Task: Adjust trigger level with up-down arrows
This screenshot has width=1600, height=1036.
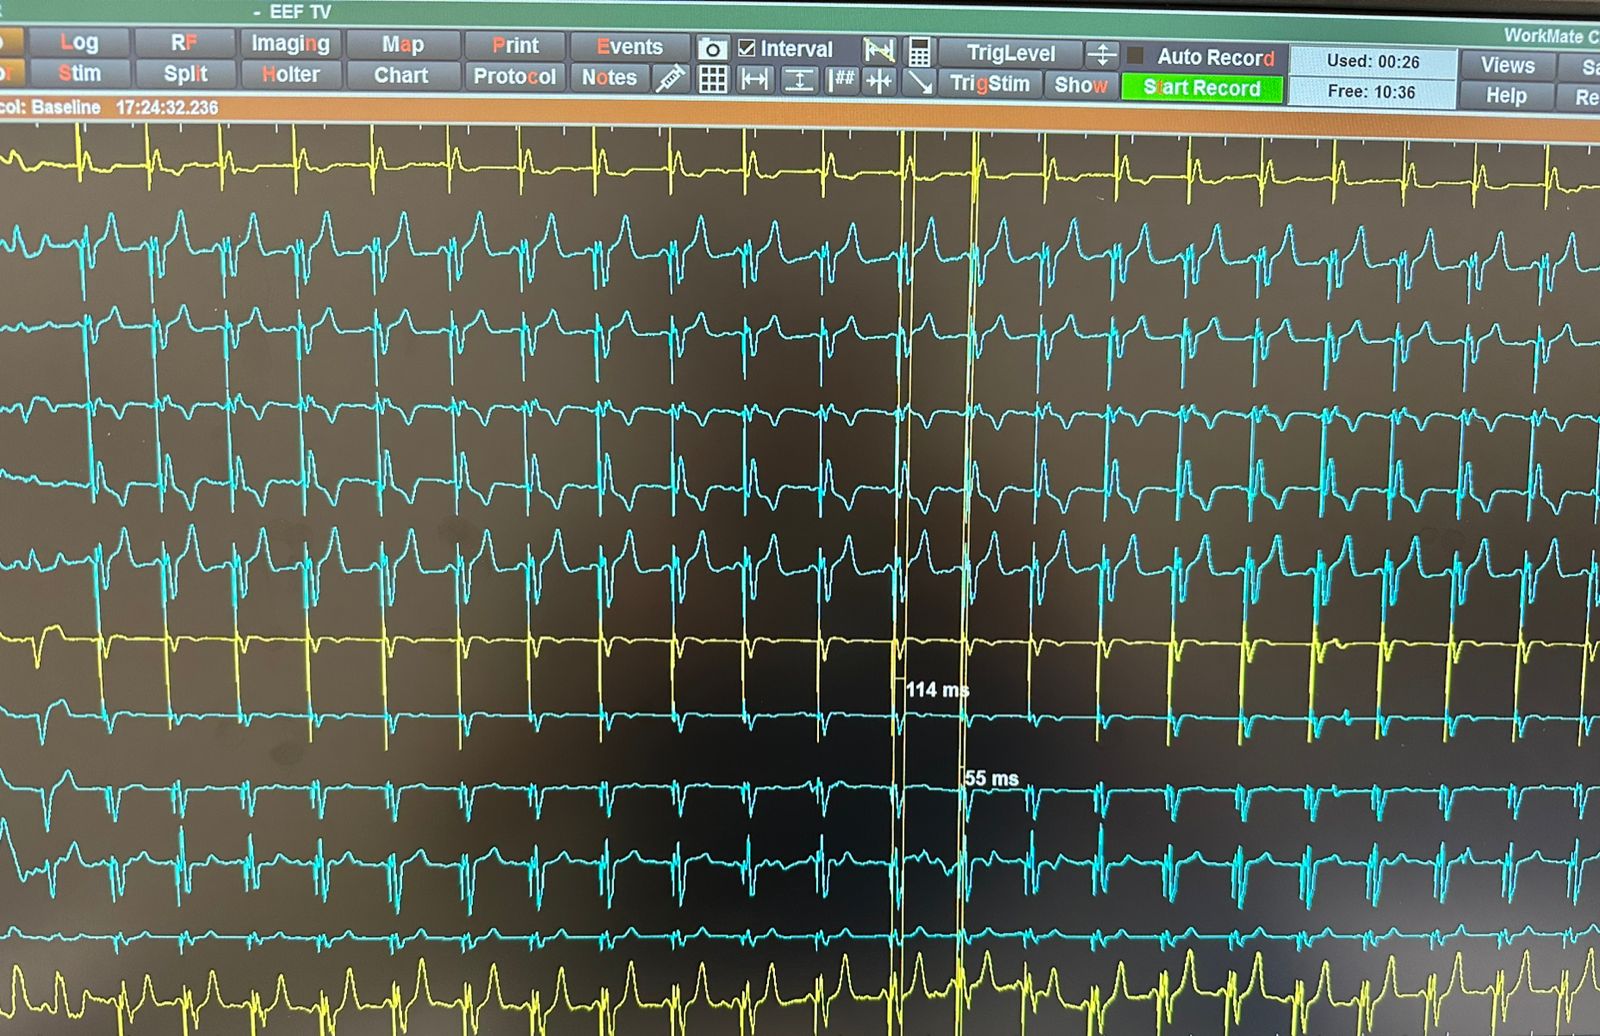Action: tap(1102, 54)
